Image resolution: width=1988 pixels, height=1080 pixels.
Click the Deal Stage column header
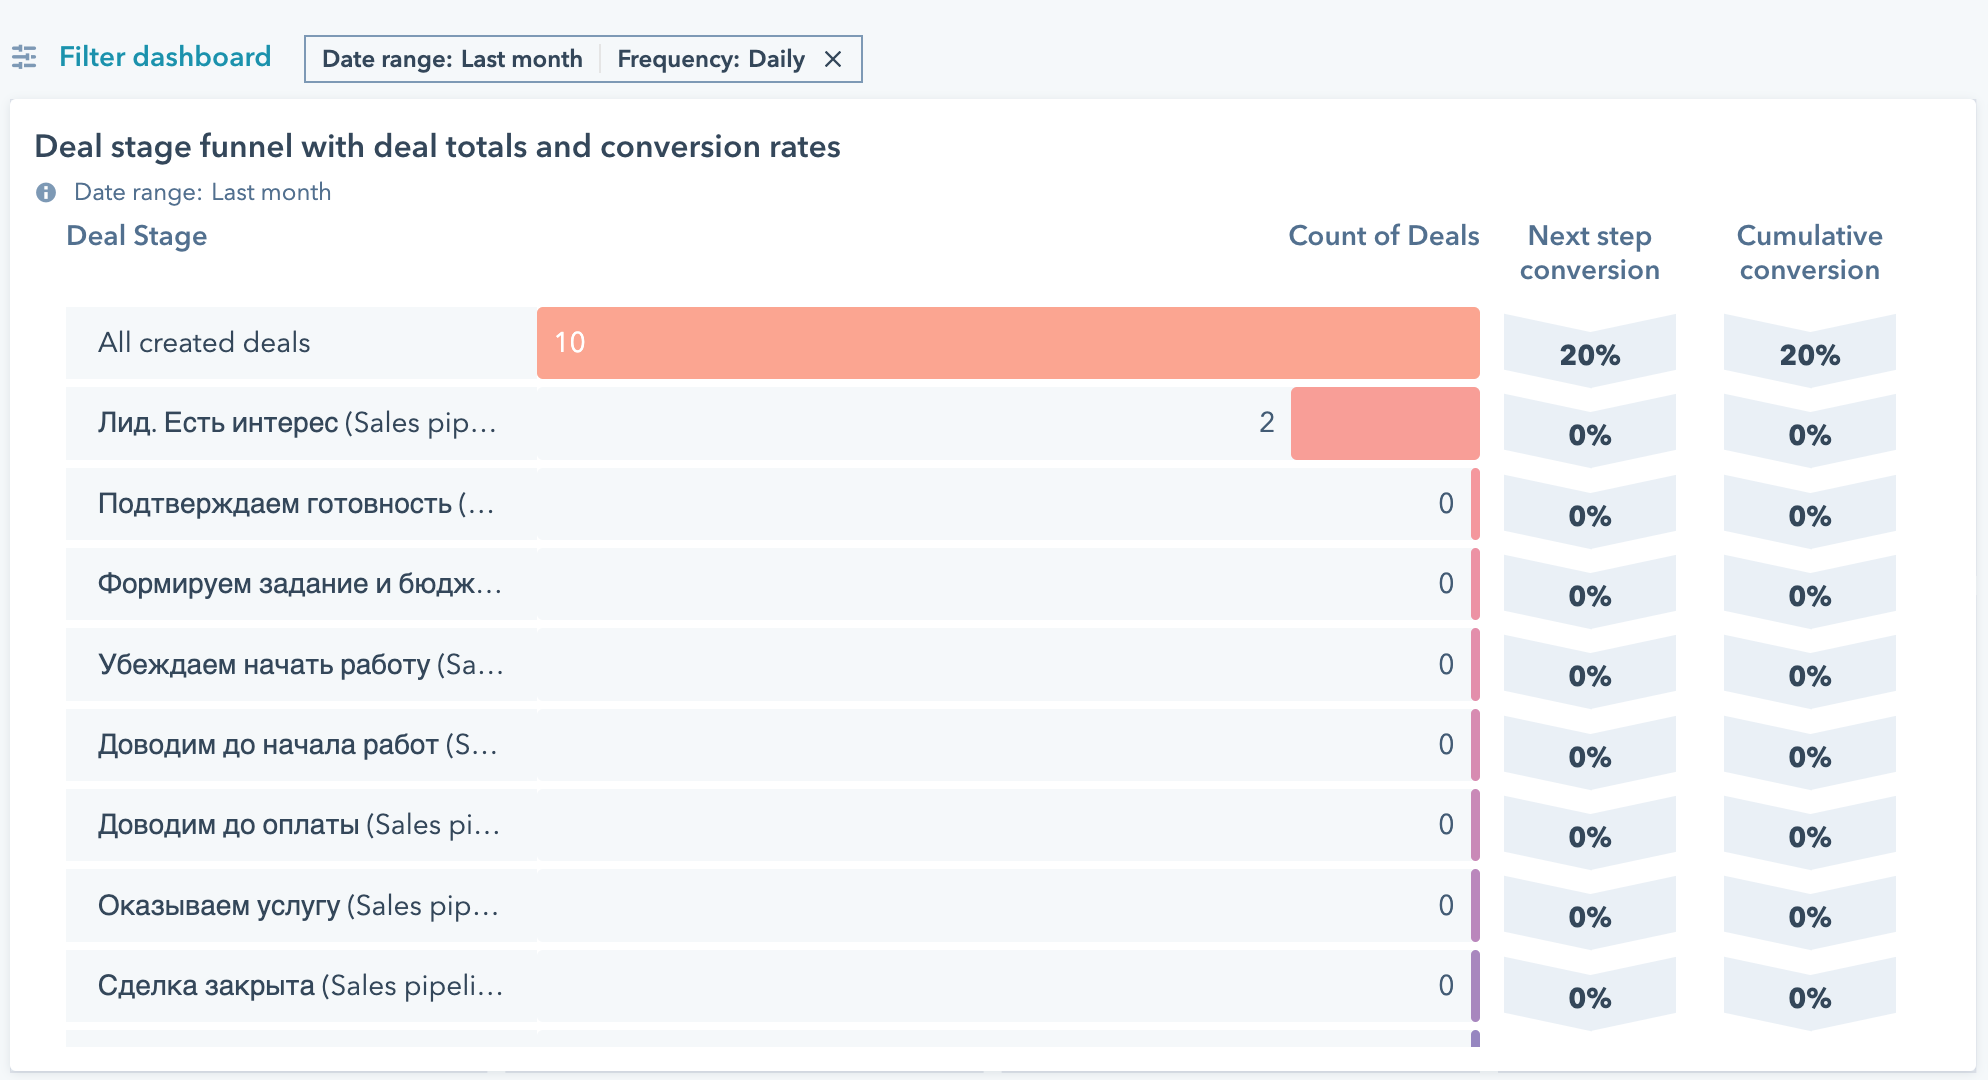(137, 236)
